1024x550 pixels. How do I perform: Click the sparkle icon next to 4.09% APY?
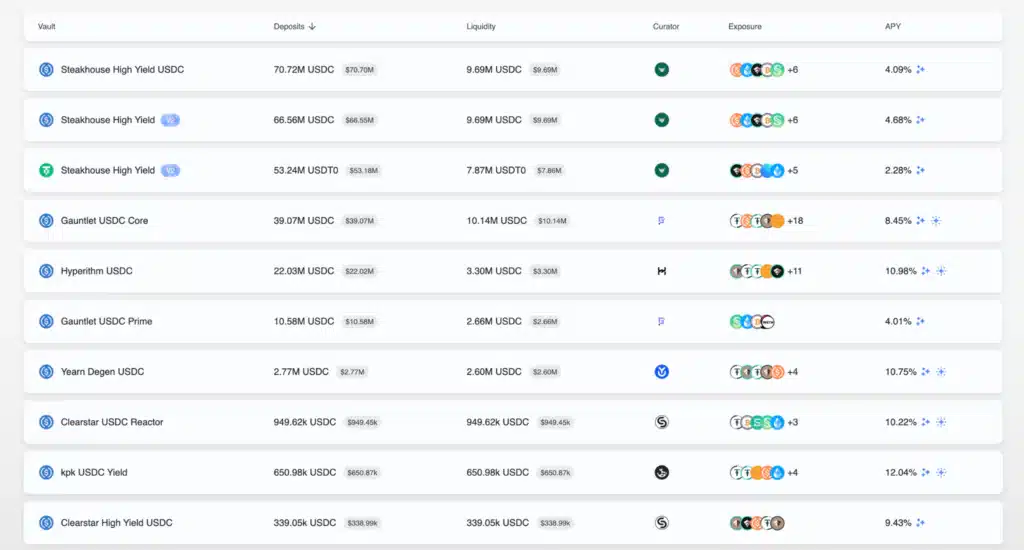(x=921, y=70)
